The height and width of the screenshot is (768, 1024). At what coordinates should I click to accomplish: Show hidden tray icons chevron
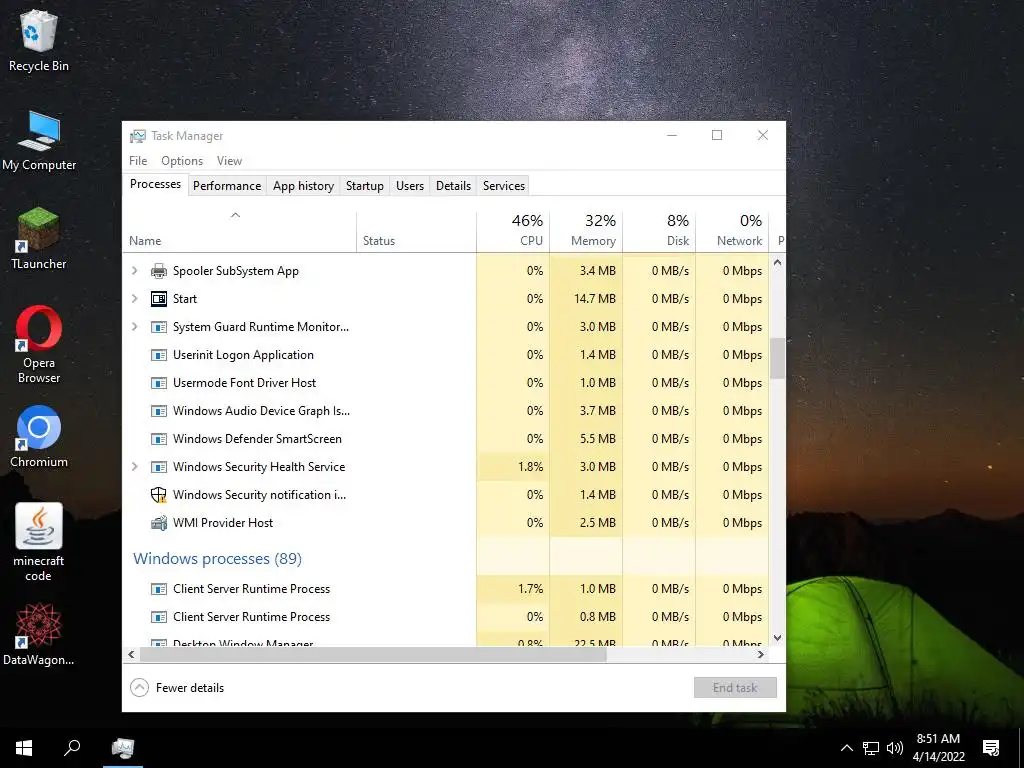pyautogui.click(x=846, y=748)
